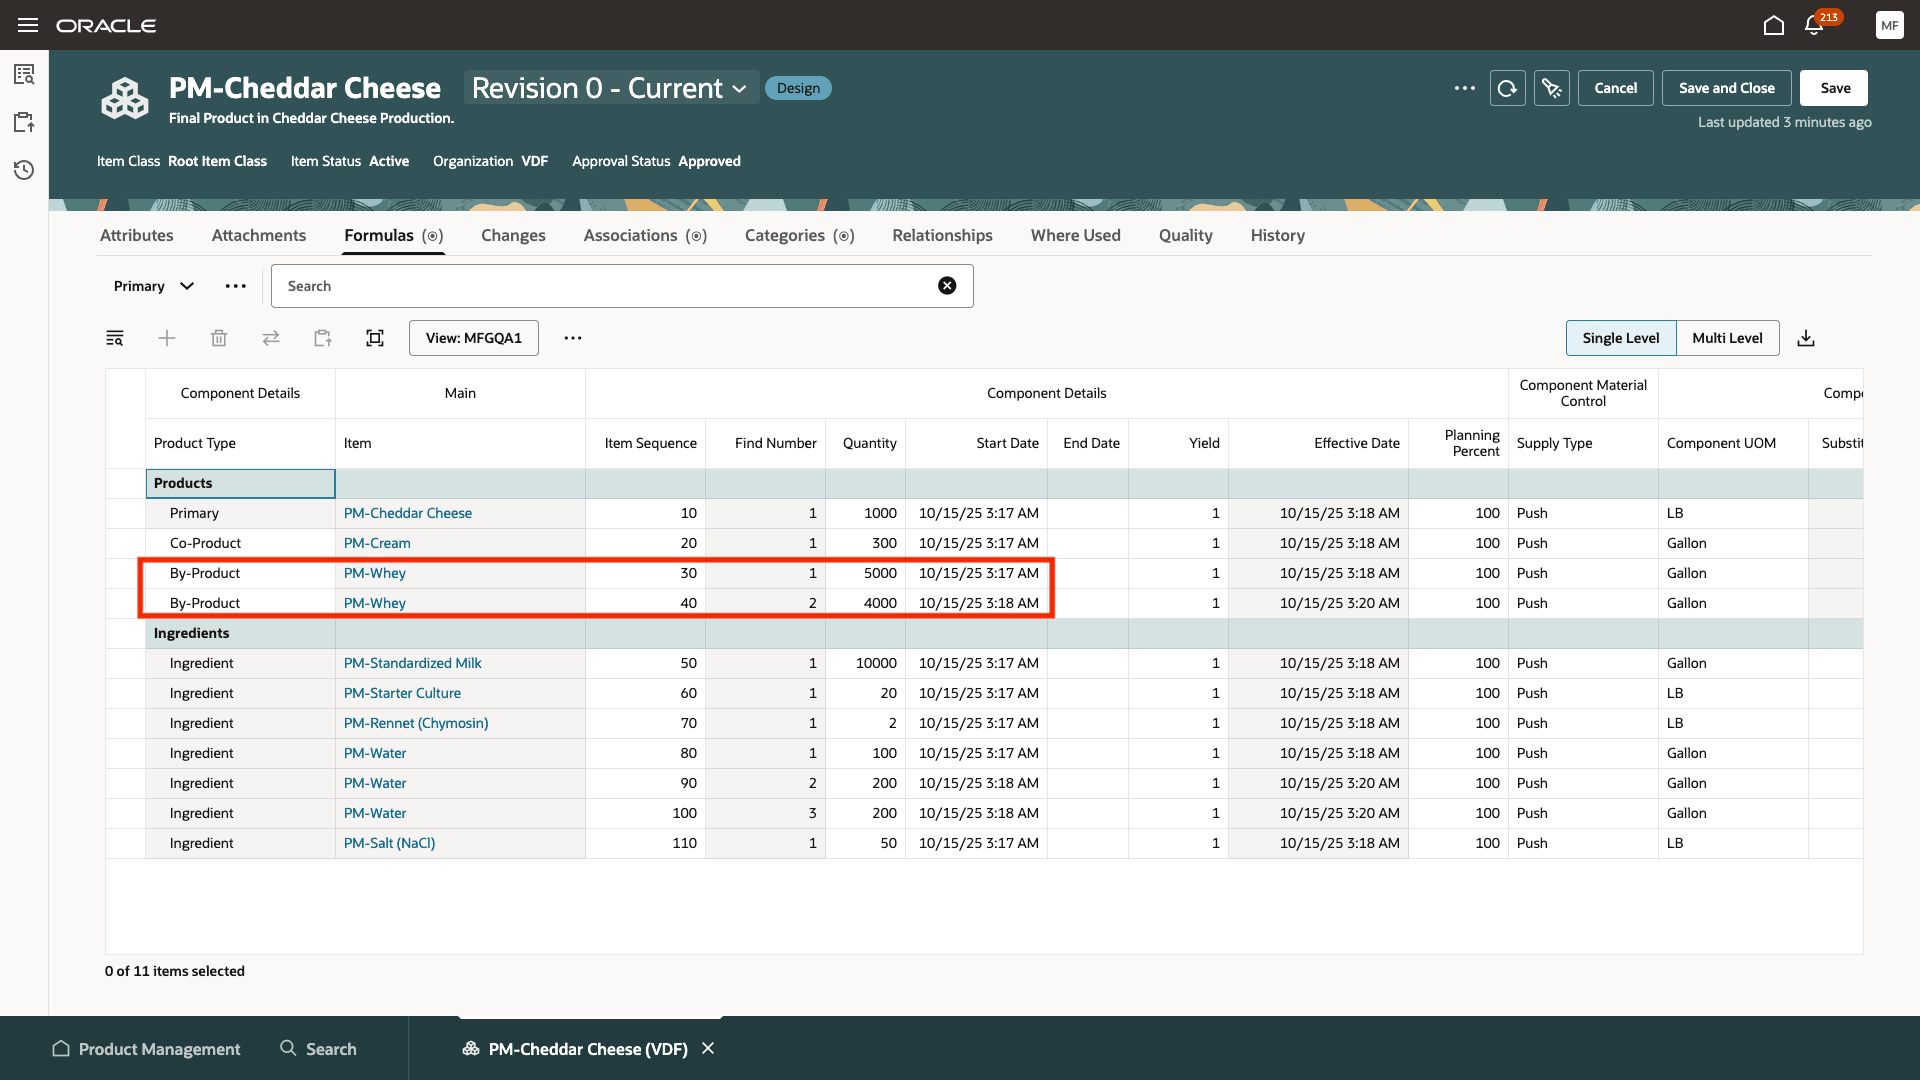The image size is (1920, 1080).
Task: Click the add row plus icon
Action: pos(167,338)
